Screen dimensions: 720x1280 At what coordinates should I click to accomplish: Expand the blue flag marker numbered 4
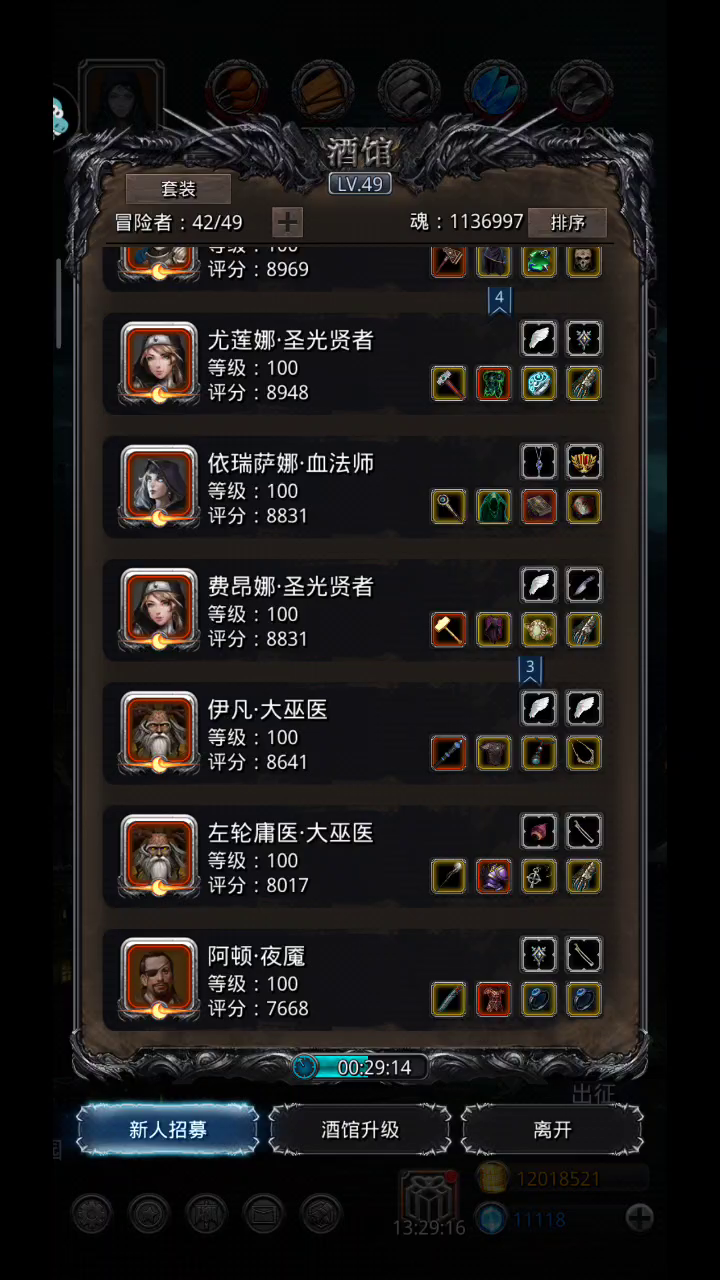pos(499,300)
